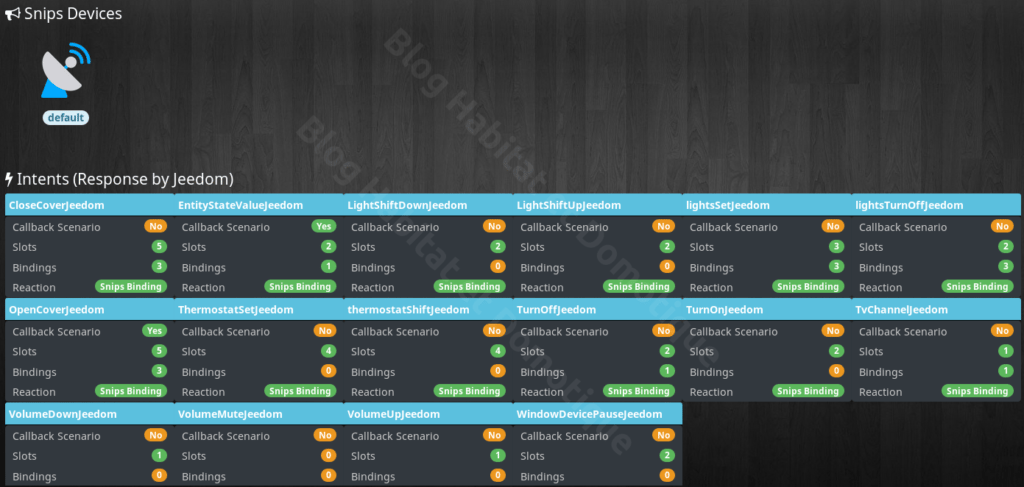Open the ThermostatSetJeedom intent header
This screenshot has width=1024, height=487.
pyautogui.click(x=259, y=309)
